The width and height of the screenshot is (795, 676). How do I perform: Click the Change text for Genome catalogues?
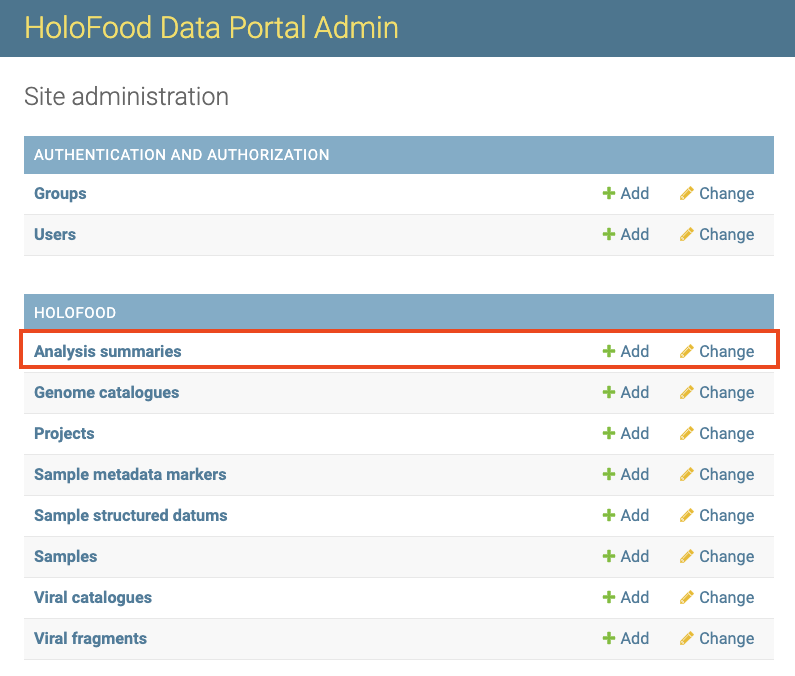(727, 393)
